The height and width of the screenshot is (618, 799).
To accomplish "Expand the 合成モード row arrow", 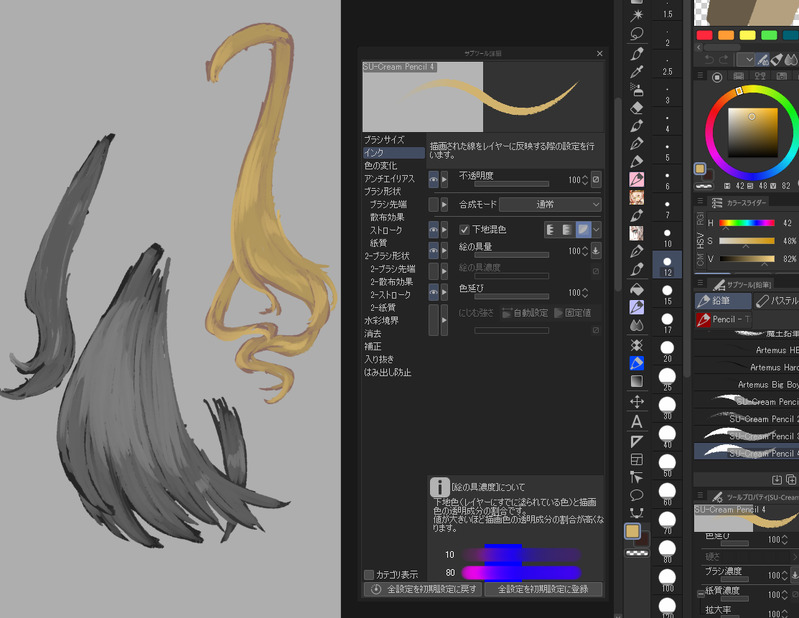I will pos(444,204).
